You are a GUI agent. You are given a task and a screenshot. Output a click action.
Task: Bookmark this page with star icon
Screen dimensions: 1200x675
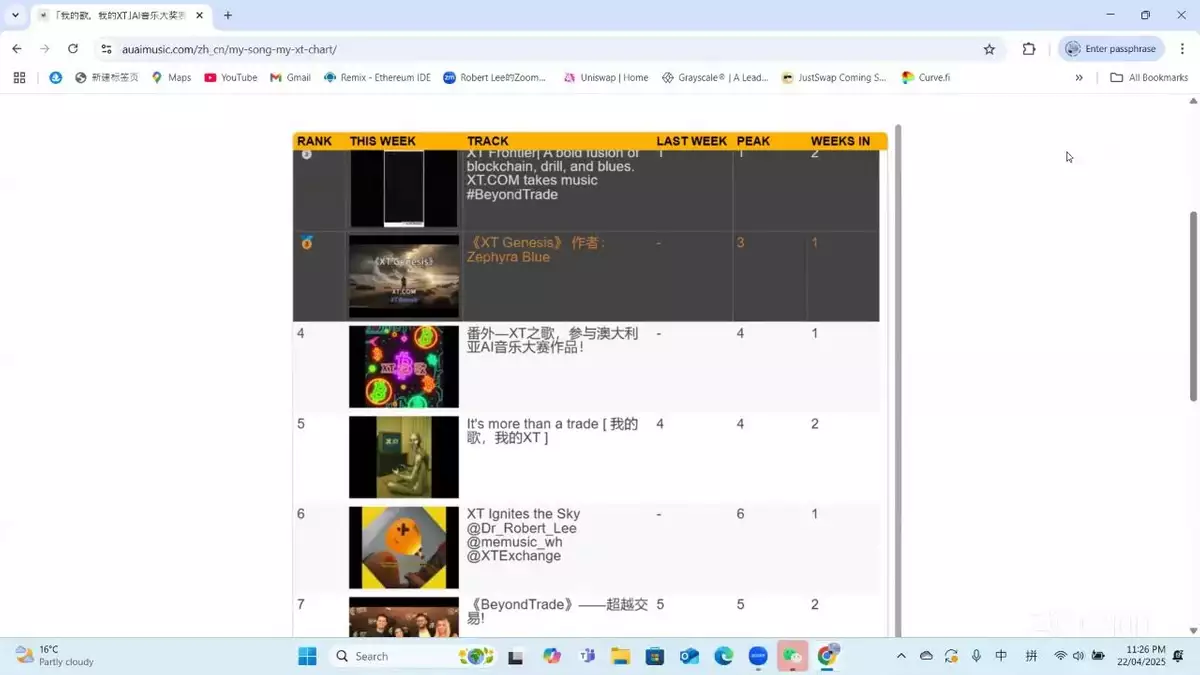[x=989, y=49]
